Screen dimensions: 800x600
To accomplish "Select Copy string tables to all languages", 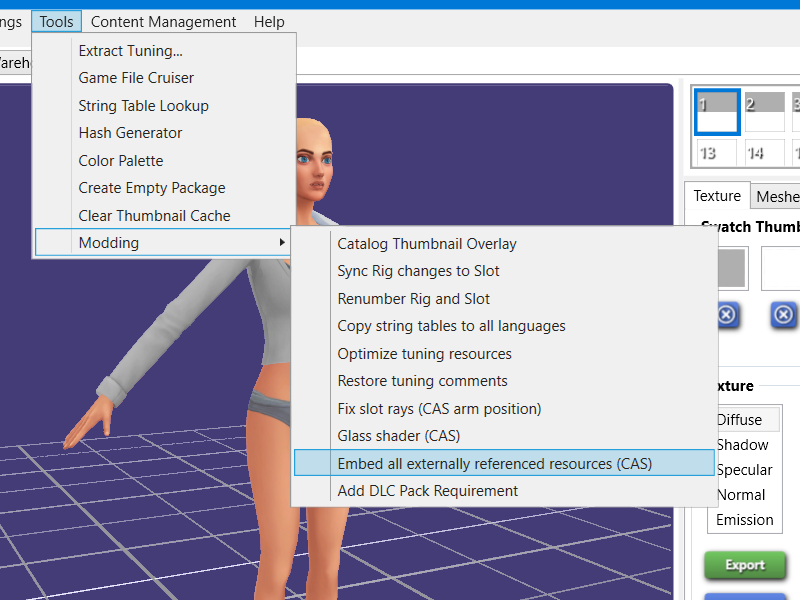I will (x=504, y=326).
